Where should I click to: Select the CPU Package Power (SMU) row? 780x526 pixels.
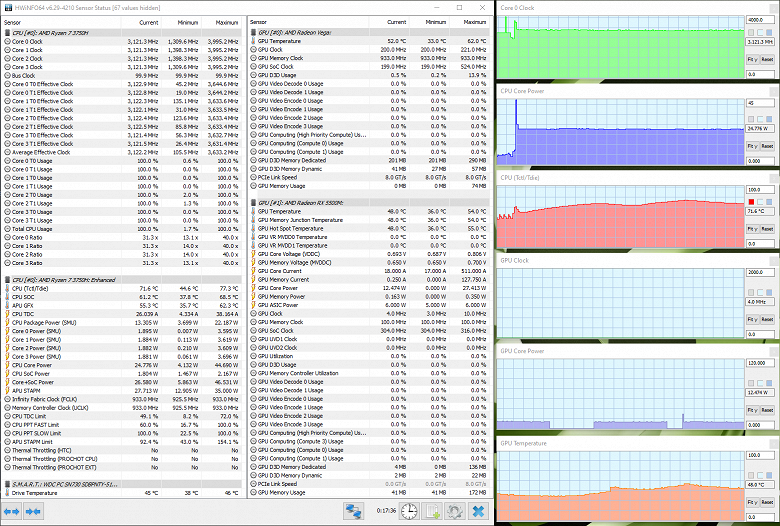122,322
